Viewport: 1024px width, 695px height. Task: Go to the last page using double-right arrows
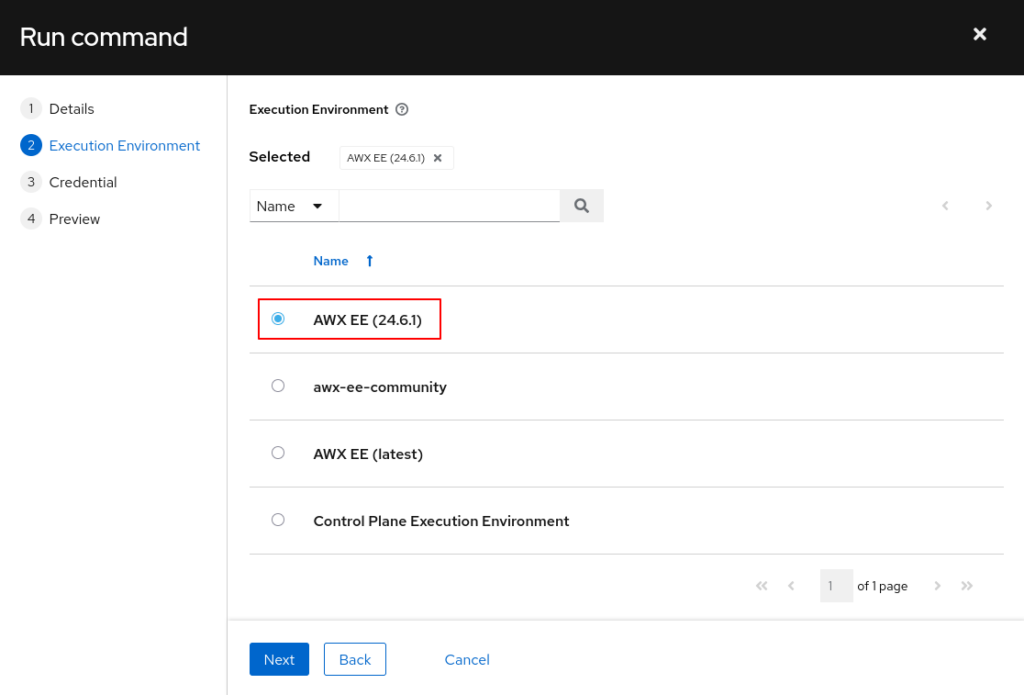coord(967,586)
